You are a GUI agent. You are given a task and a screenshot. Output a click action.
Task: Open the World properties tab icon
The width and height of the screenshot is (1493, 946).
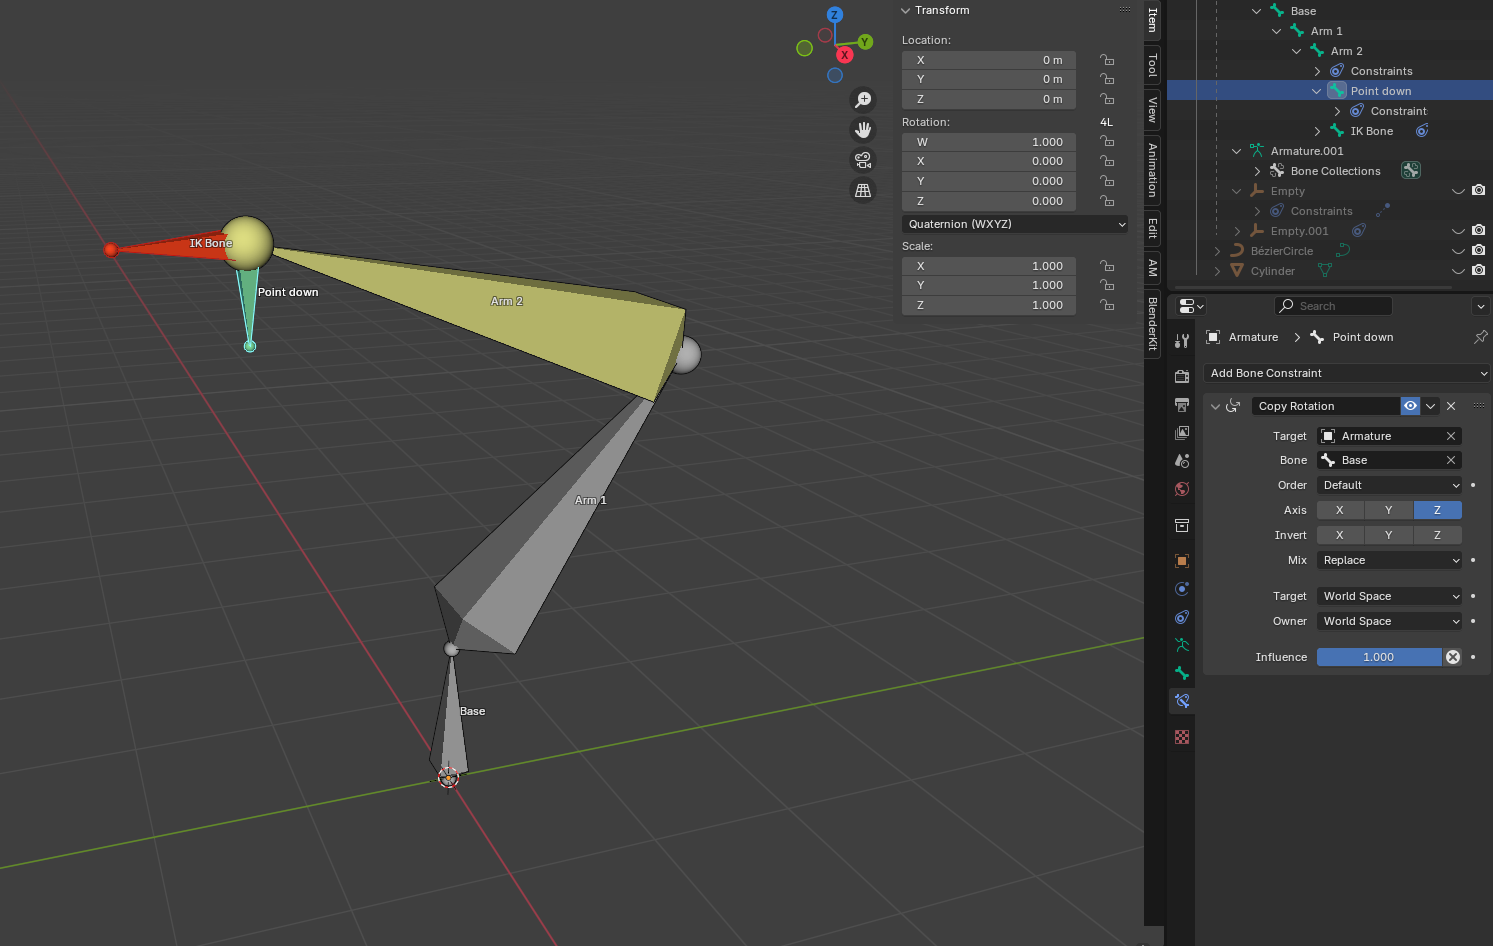(1182, 489)
